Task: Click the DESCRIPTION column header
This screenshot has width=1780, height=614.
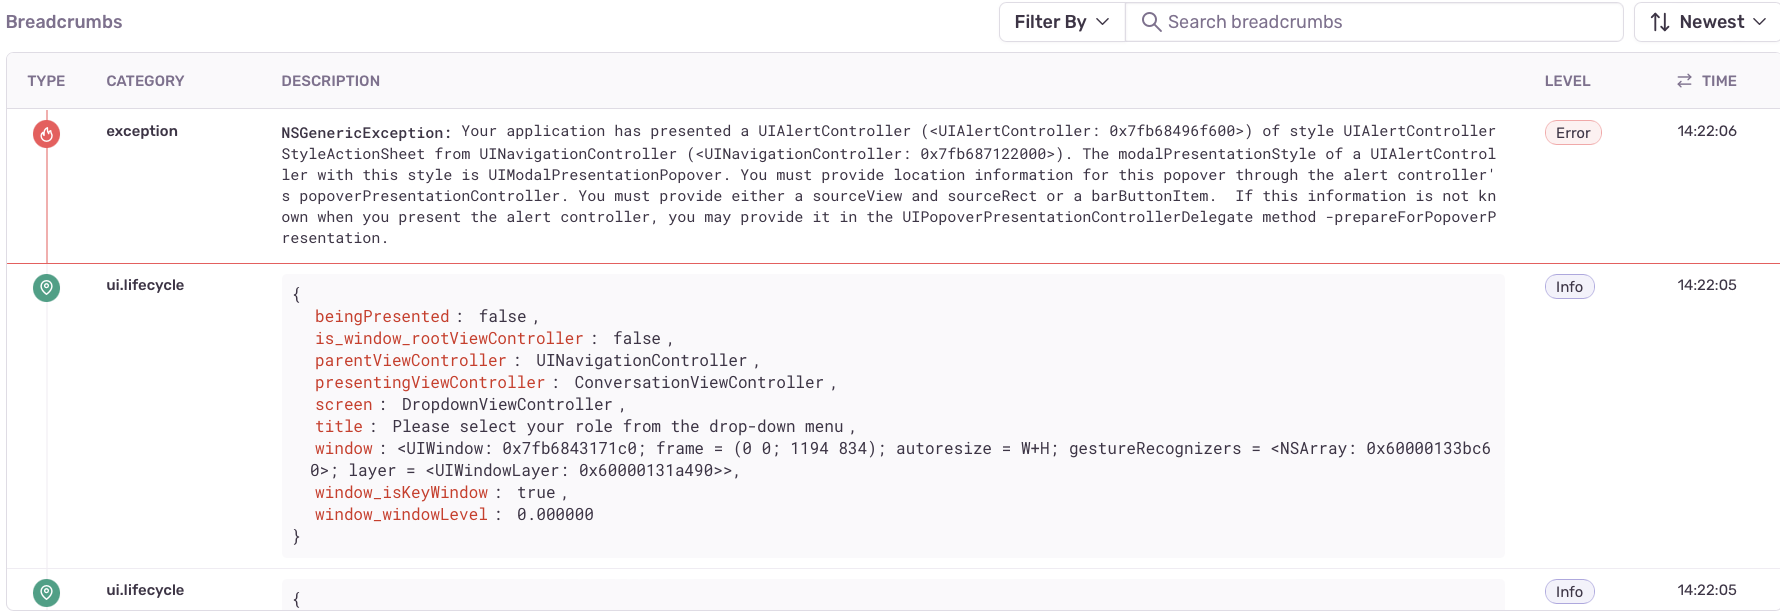Action: click(x=330, y=81)
